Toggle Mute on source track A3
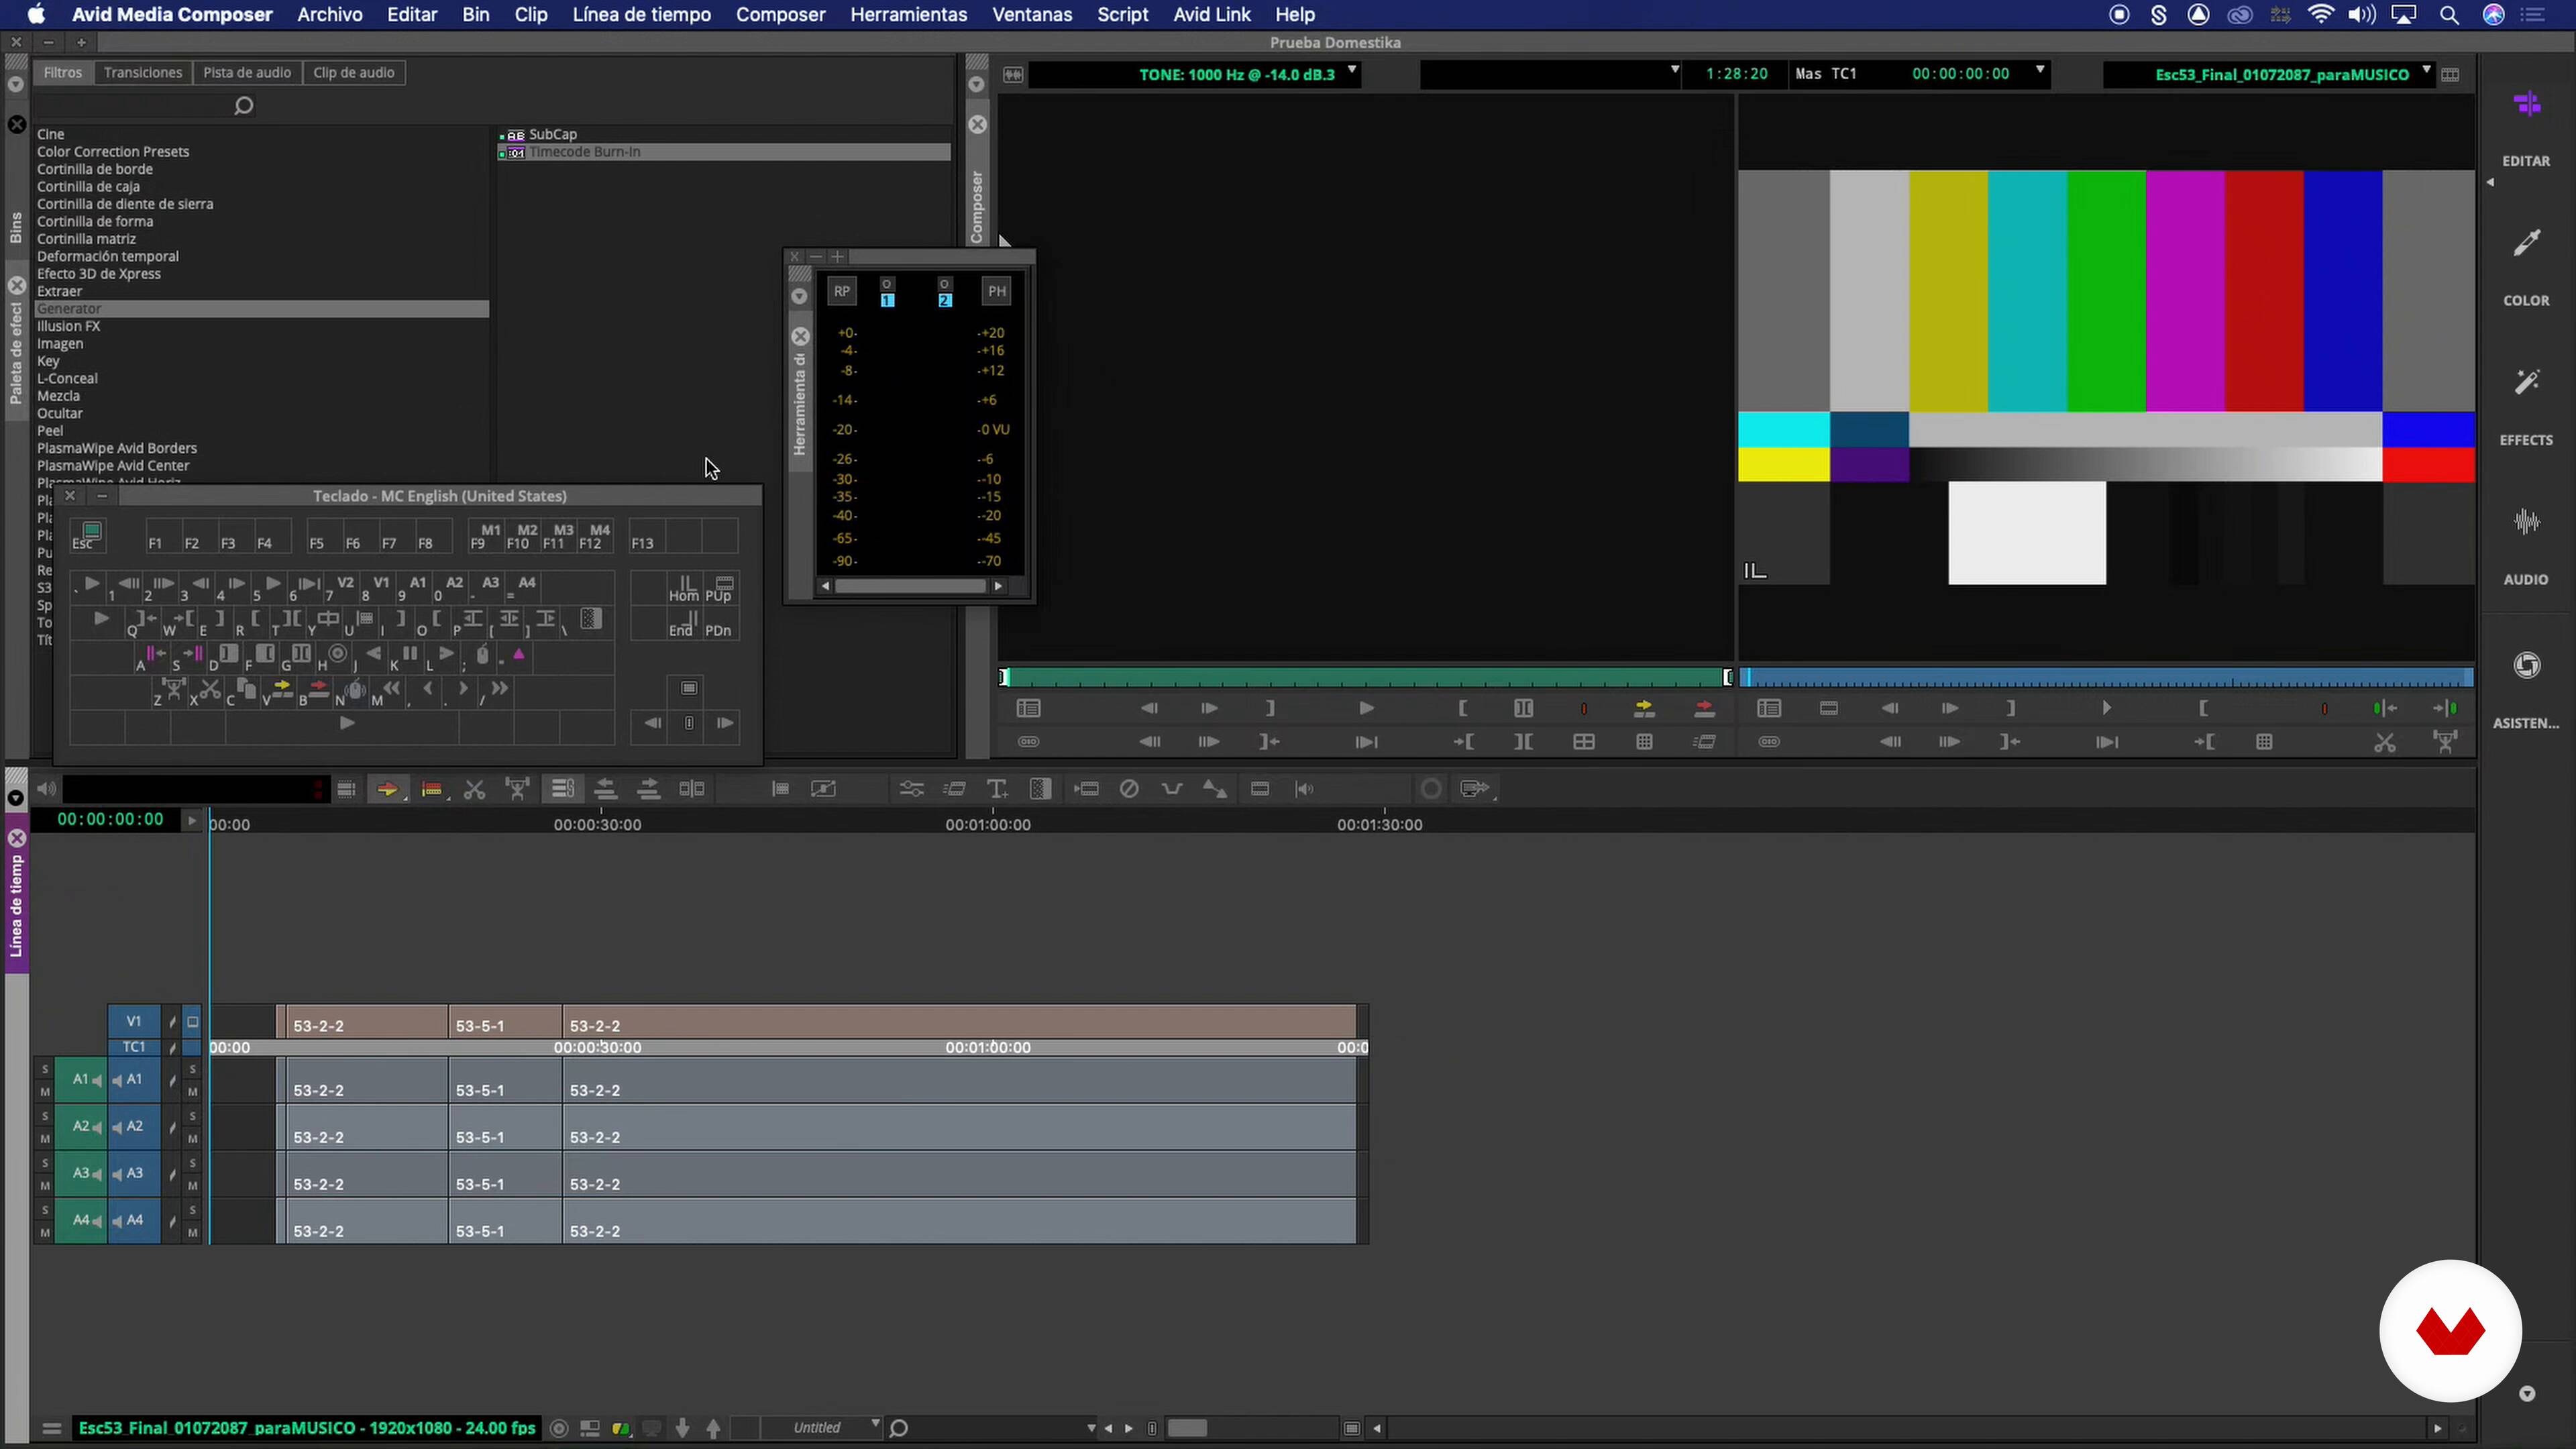Image resolution: width=2576 pixels, height=1449 pixels. (44, 1186)
